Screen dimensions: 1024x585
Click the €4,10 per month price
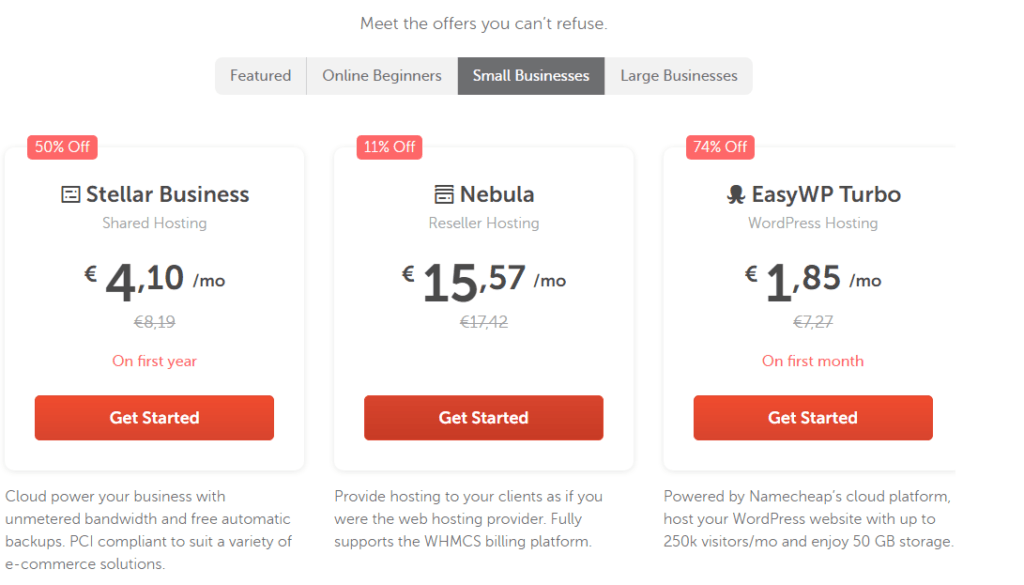[155, 281]
